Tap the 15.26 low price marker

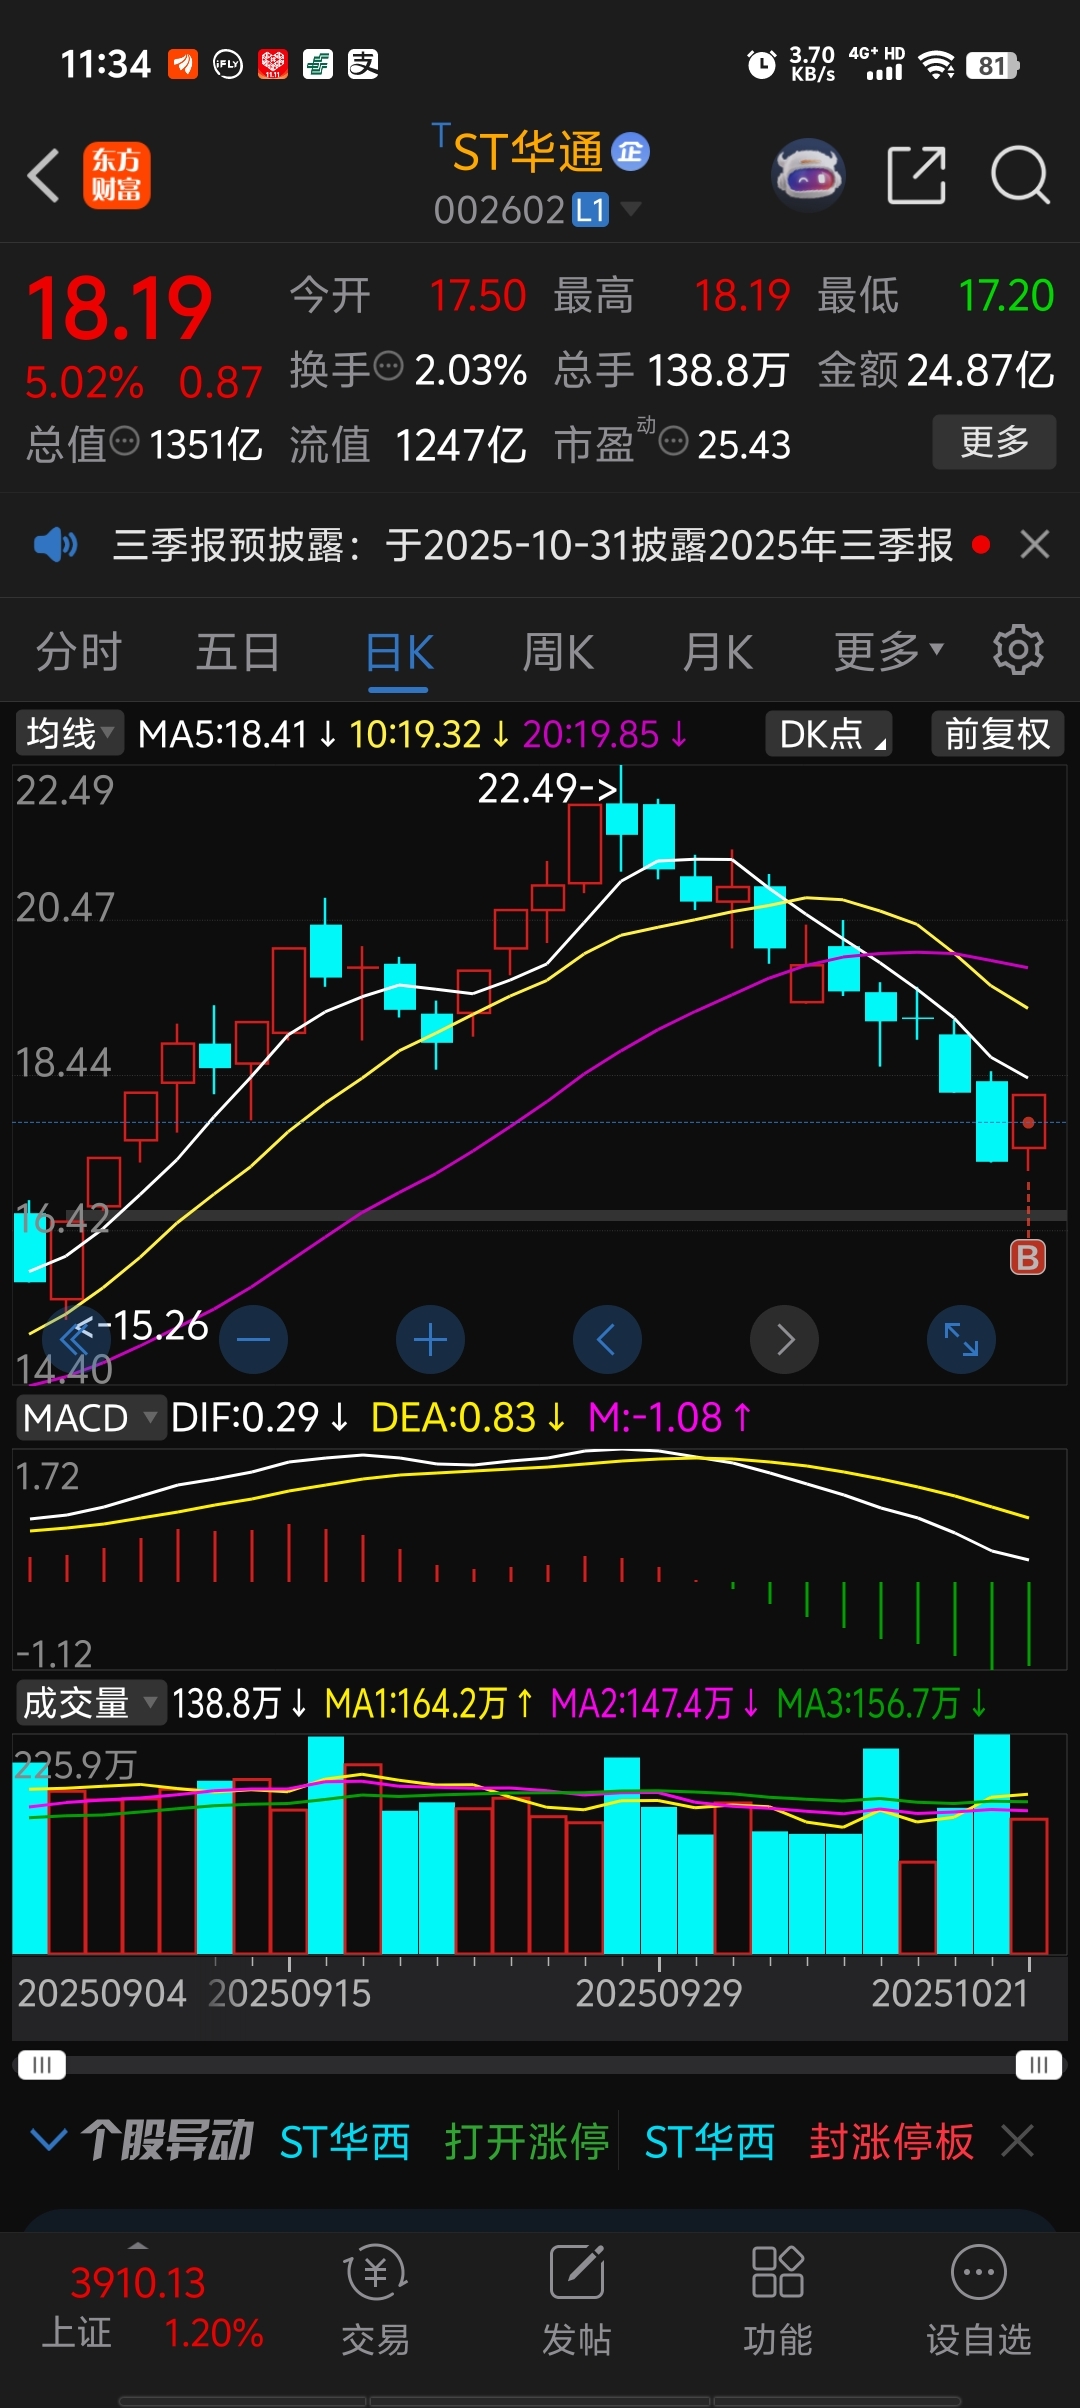point(142,1326)
